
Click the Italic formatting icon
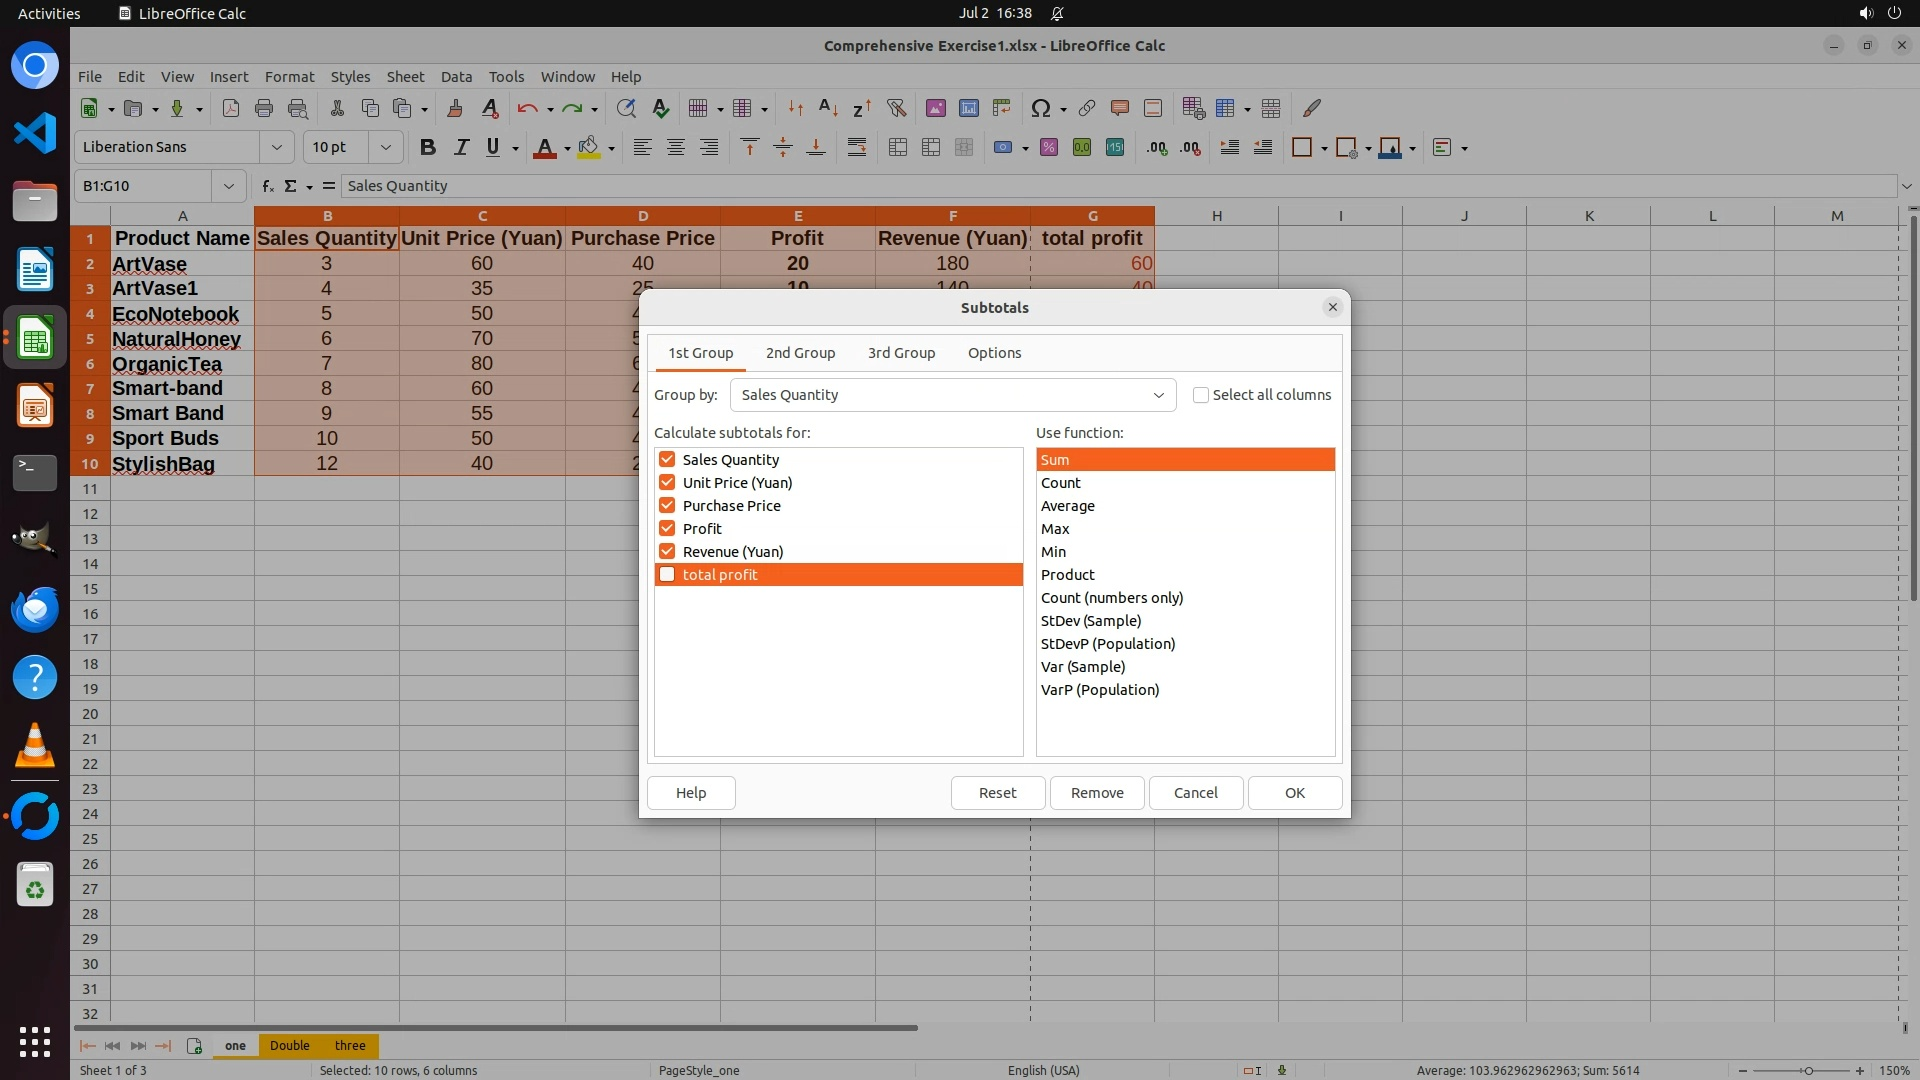click(461, 147)
